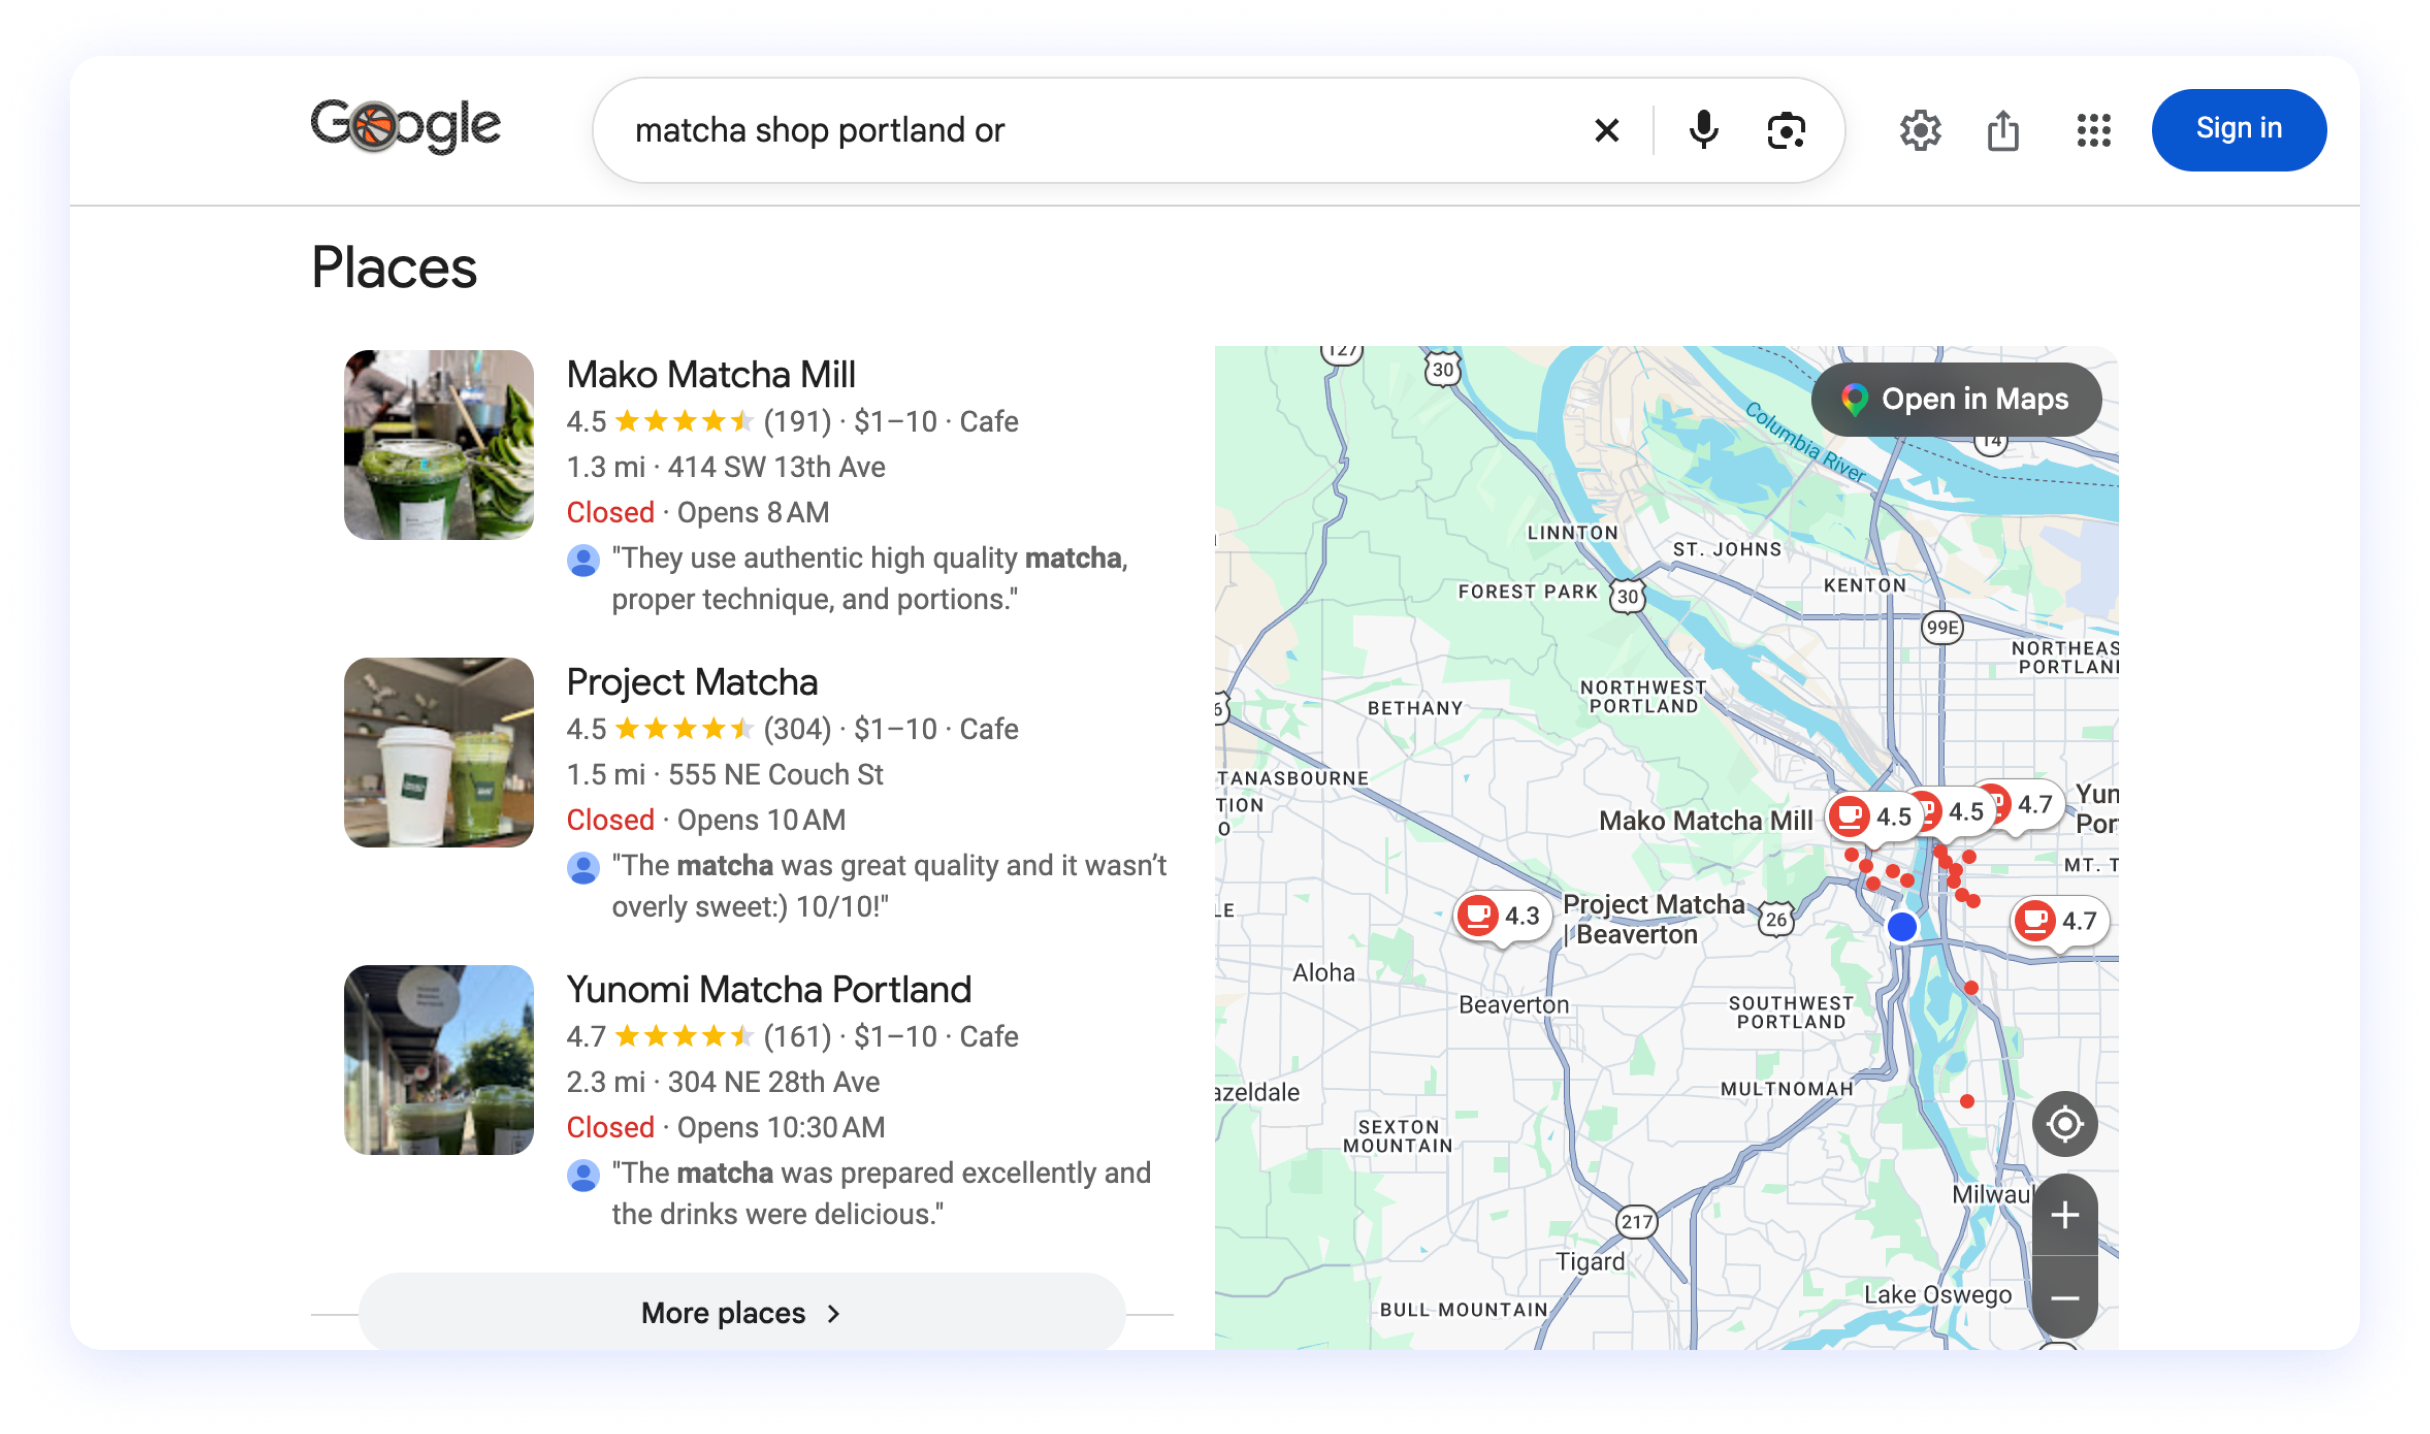Open Mako Matcha Mill listing

click(711, 374)
